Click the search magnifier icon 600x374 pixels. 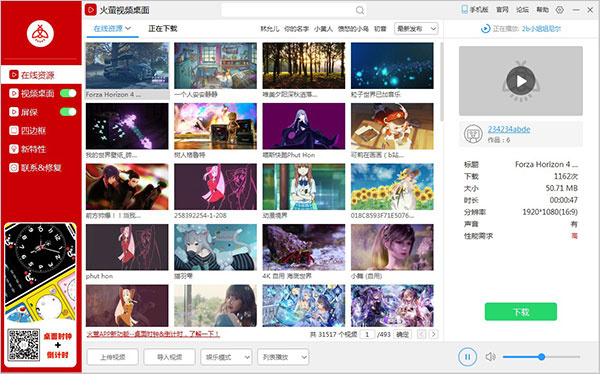click(360, 10)
